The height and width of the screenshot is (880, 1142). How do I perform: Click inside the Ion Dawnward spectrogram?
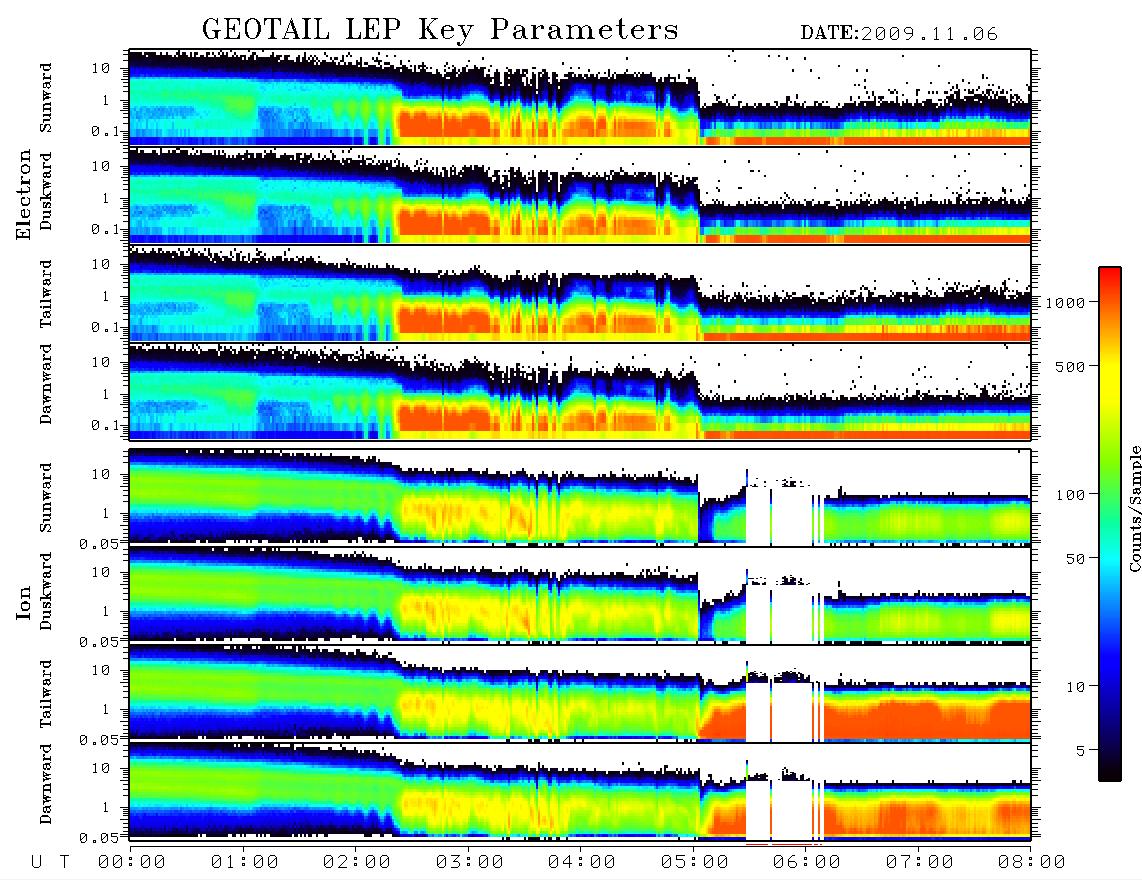[580, 790]
